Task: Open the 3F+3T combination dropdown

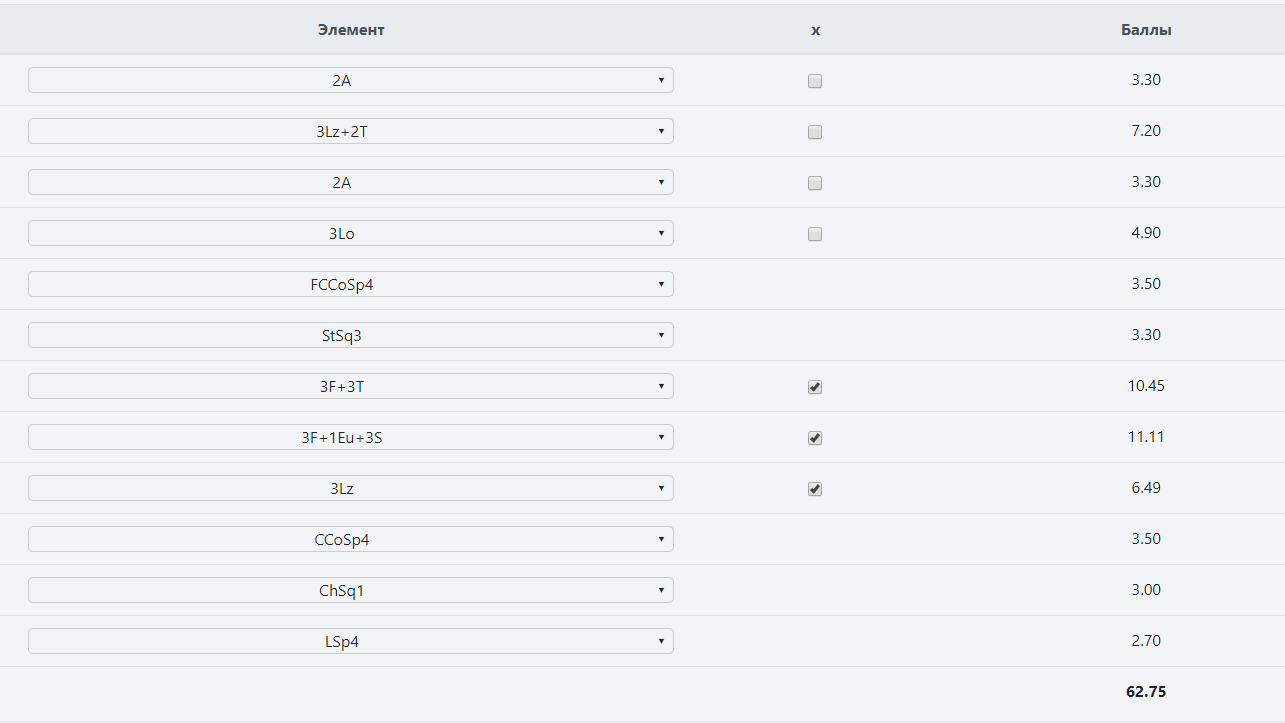Action: tap(350, 386)
